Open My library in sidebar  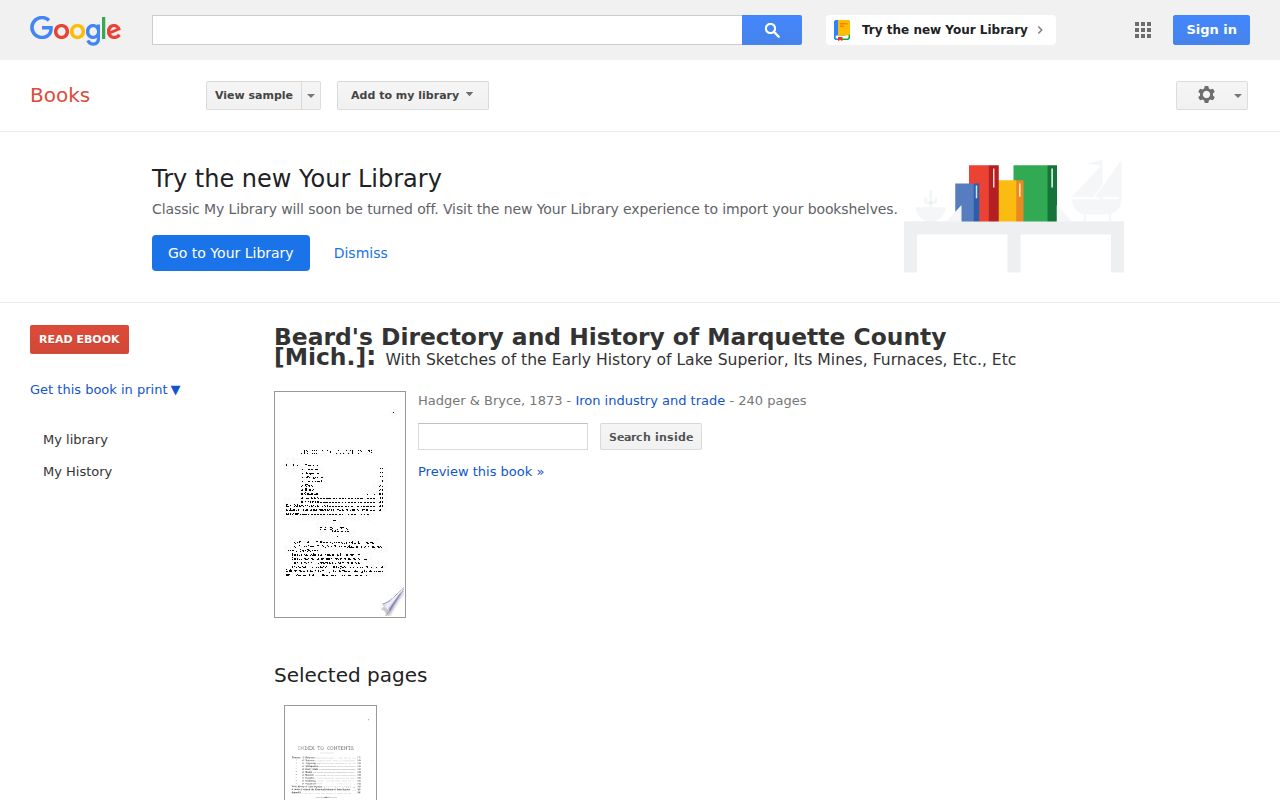pyautogui.click(x=75, y=440)
